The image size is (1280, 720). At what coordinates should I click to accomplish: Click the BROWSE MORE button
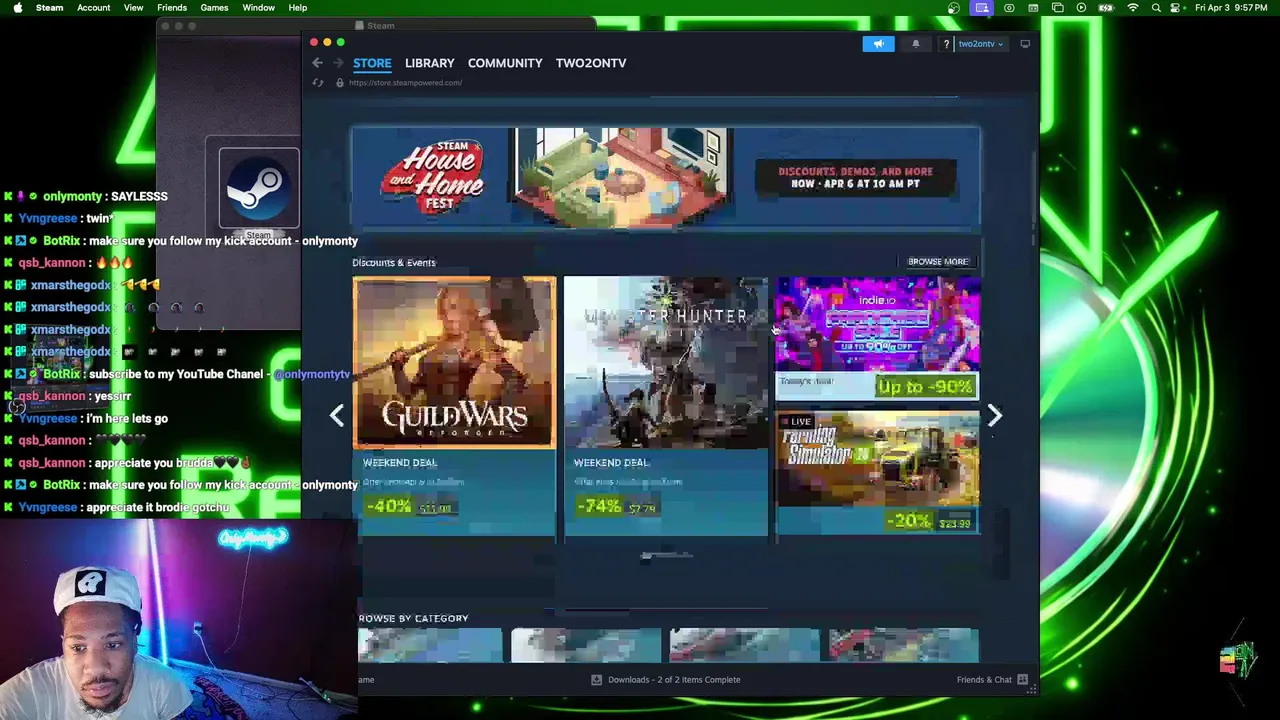(938, 262)
